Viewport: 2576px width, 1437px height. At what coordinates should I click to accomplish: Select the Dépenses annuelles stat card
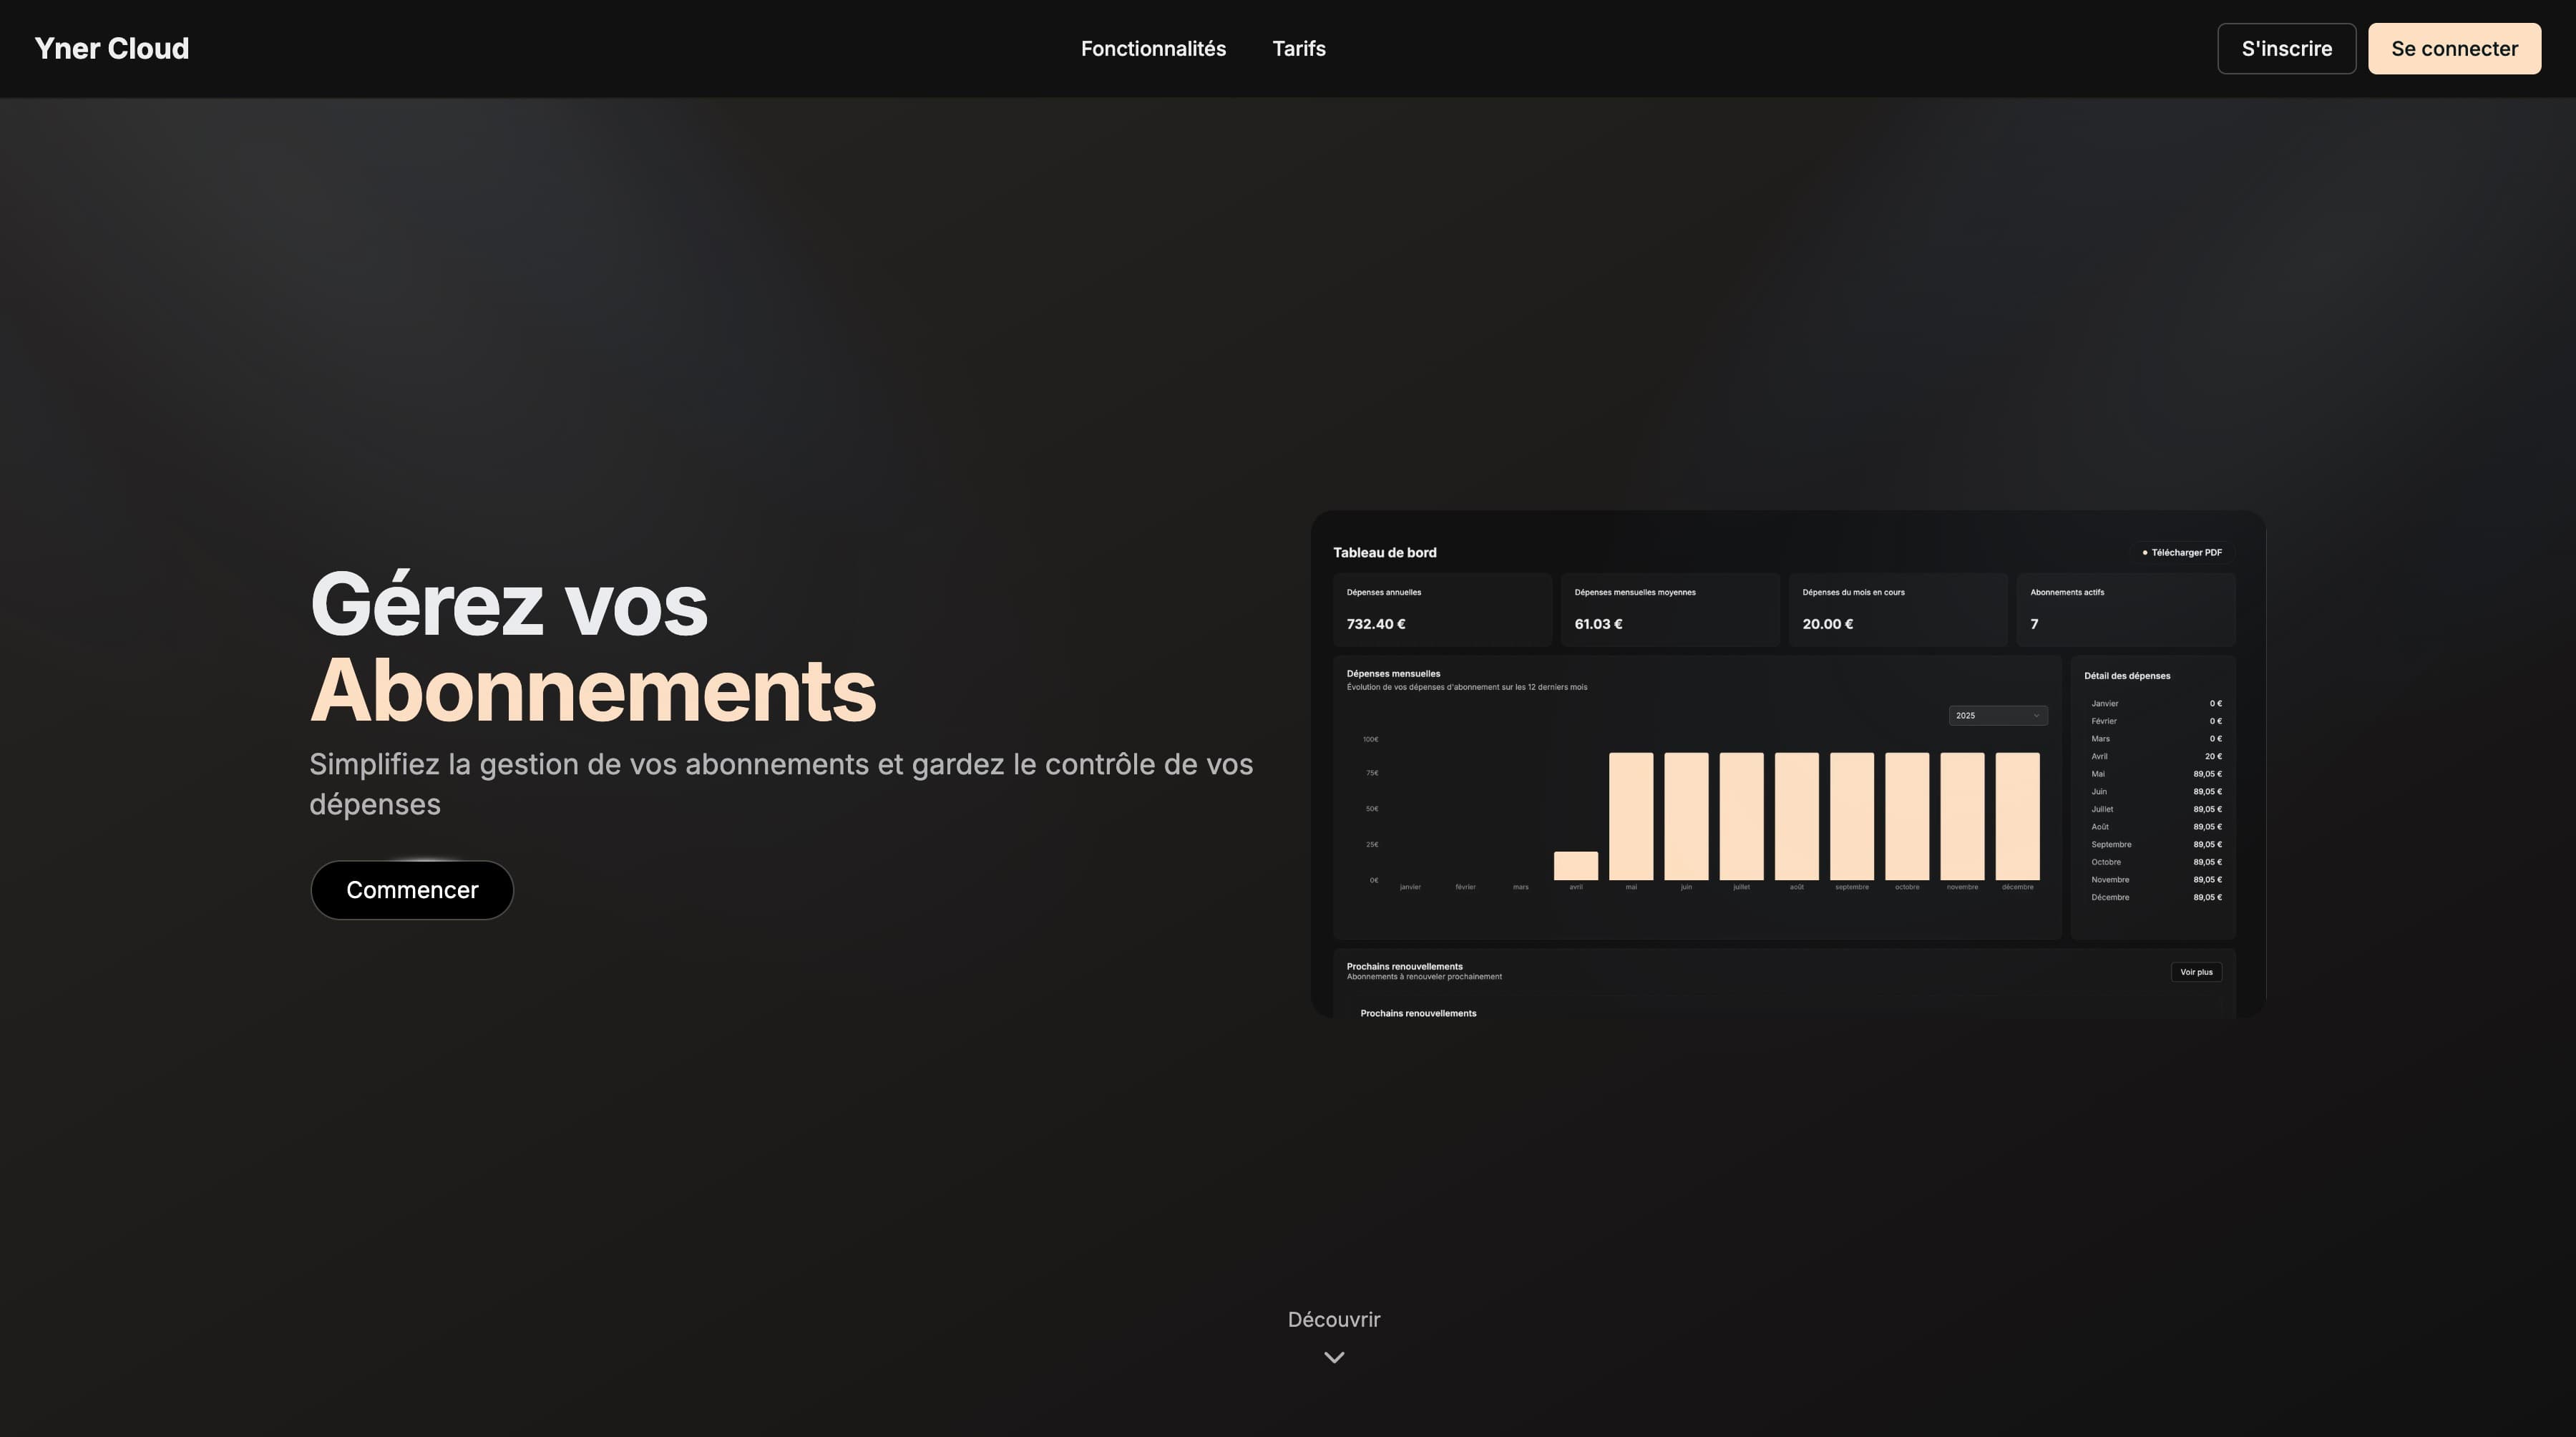[x=1442, y=610]
